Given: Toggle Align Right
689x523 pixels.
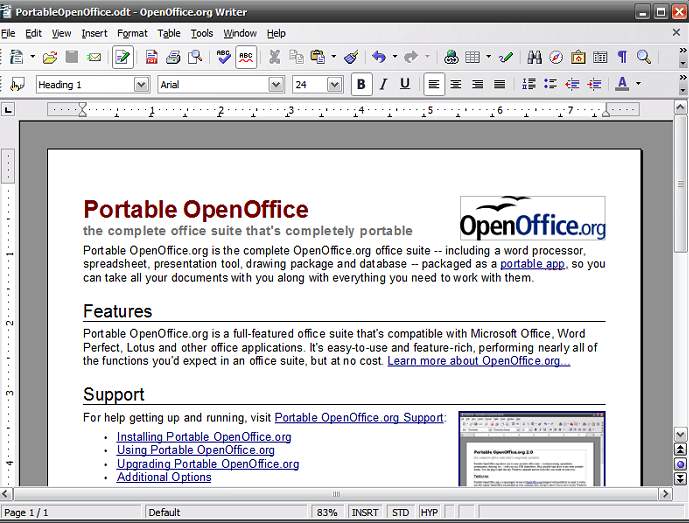Looking at the screenshot, I should point(478,84).
